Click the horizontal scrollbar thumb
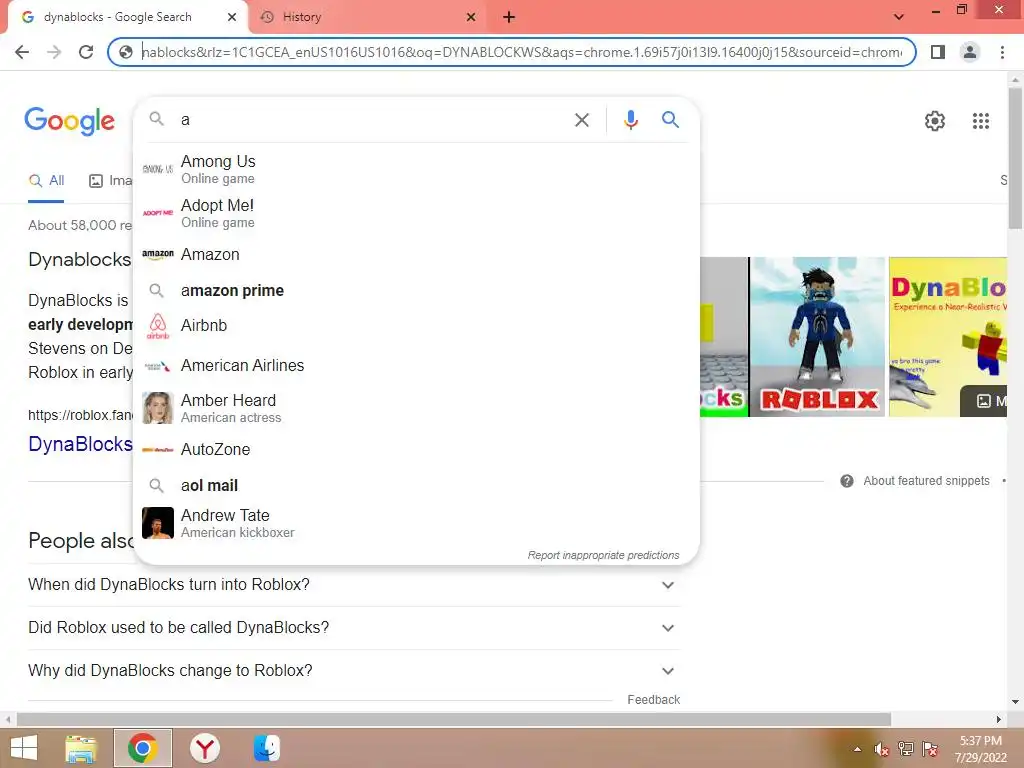Screen dimensions: 1024x768 pyautogui.click(x=453, y=720)
